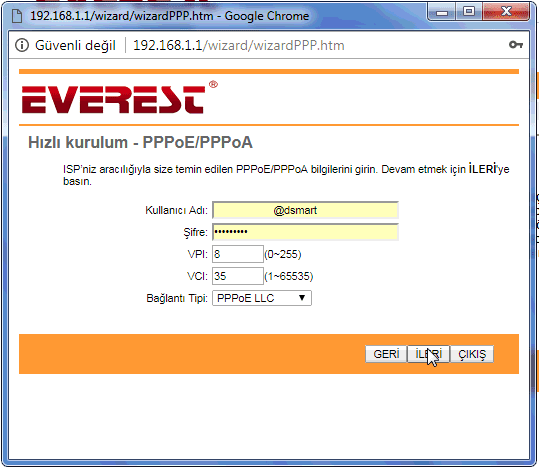
Task: Click into the VCI value field
Action: [238, 276]
